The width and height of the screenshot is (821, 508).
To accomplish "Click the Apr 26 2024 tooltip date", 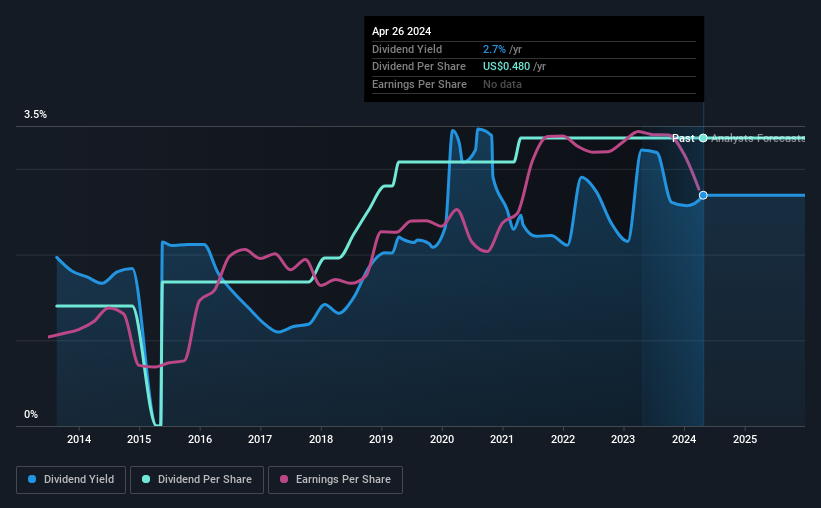I will pyautogui.click(x=402, y=31).
